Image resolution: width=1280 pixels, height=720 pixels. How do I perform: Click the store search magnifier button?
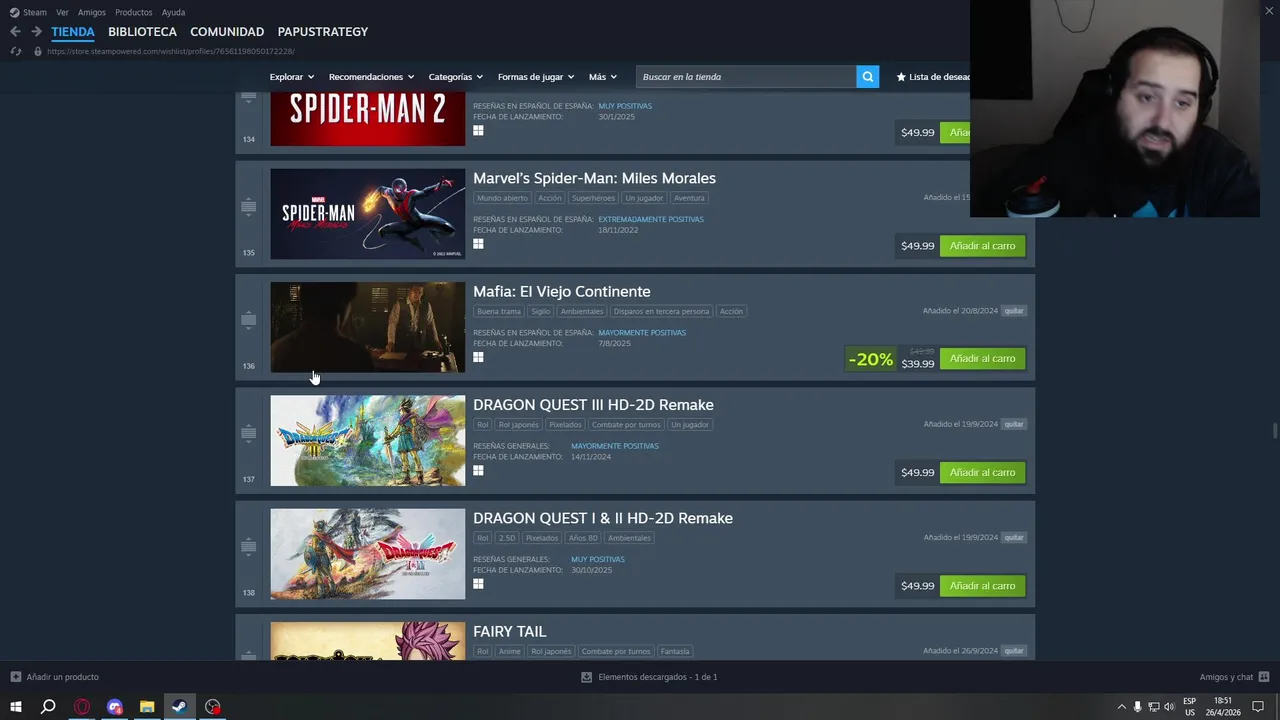click(x=867, y=77)
